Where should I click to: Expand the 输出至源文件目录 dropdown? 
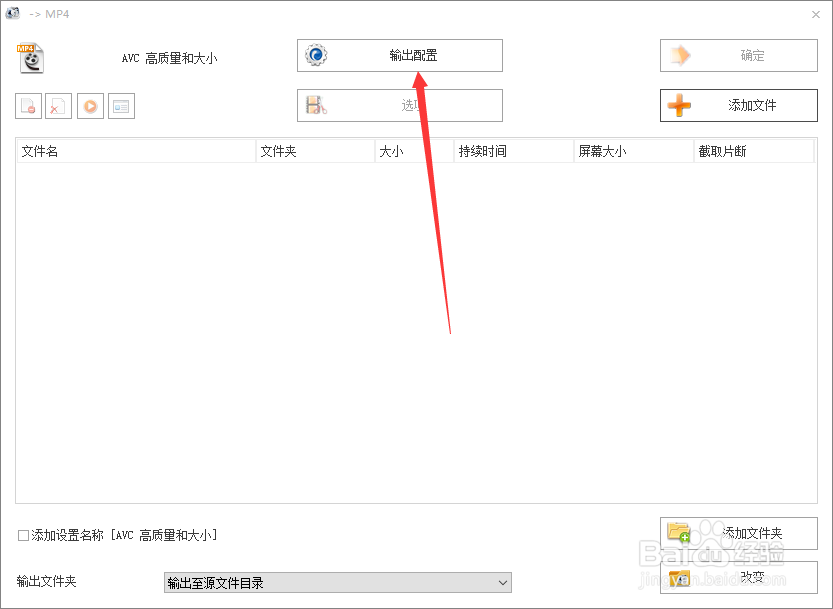(x=338, y=582)
